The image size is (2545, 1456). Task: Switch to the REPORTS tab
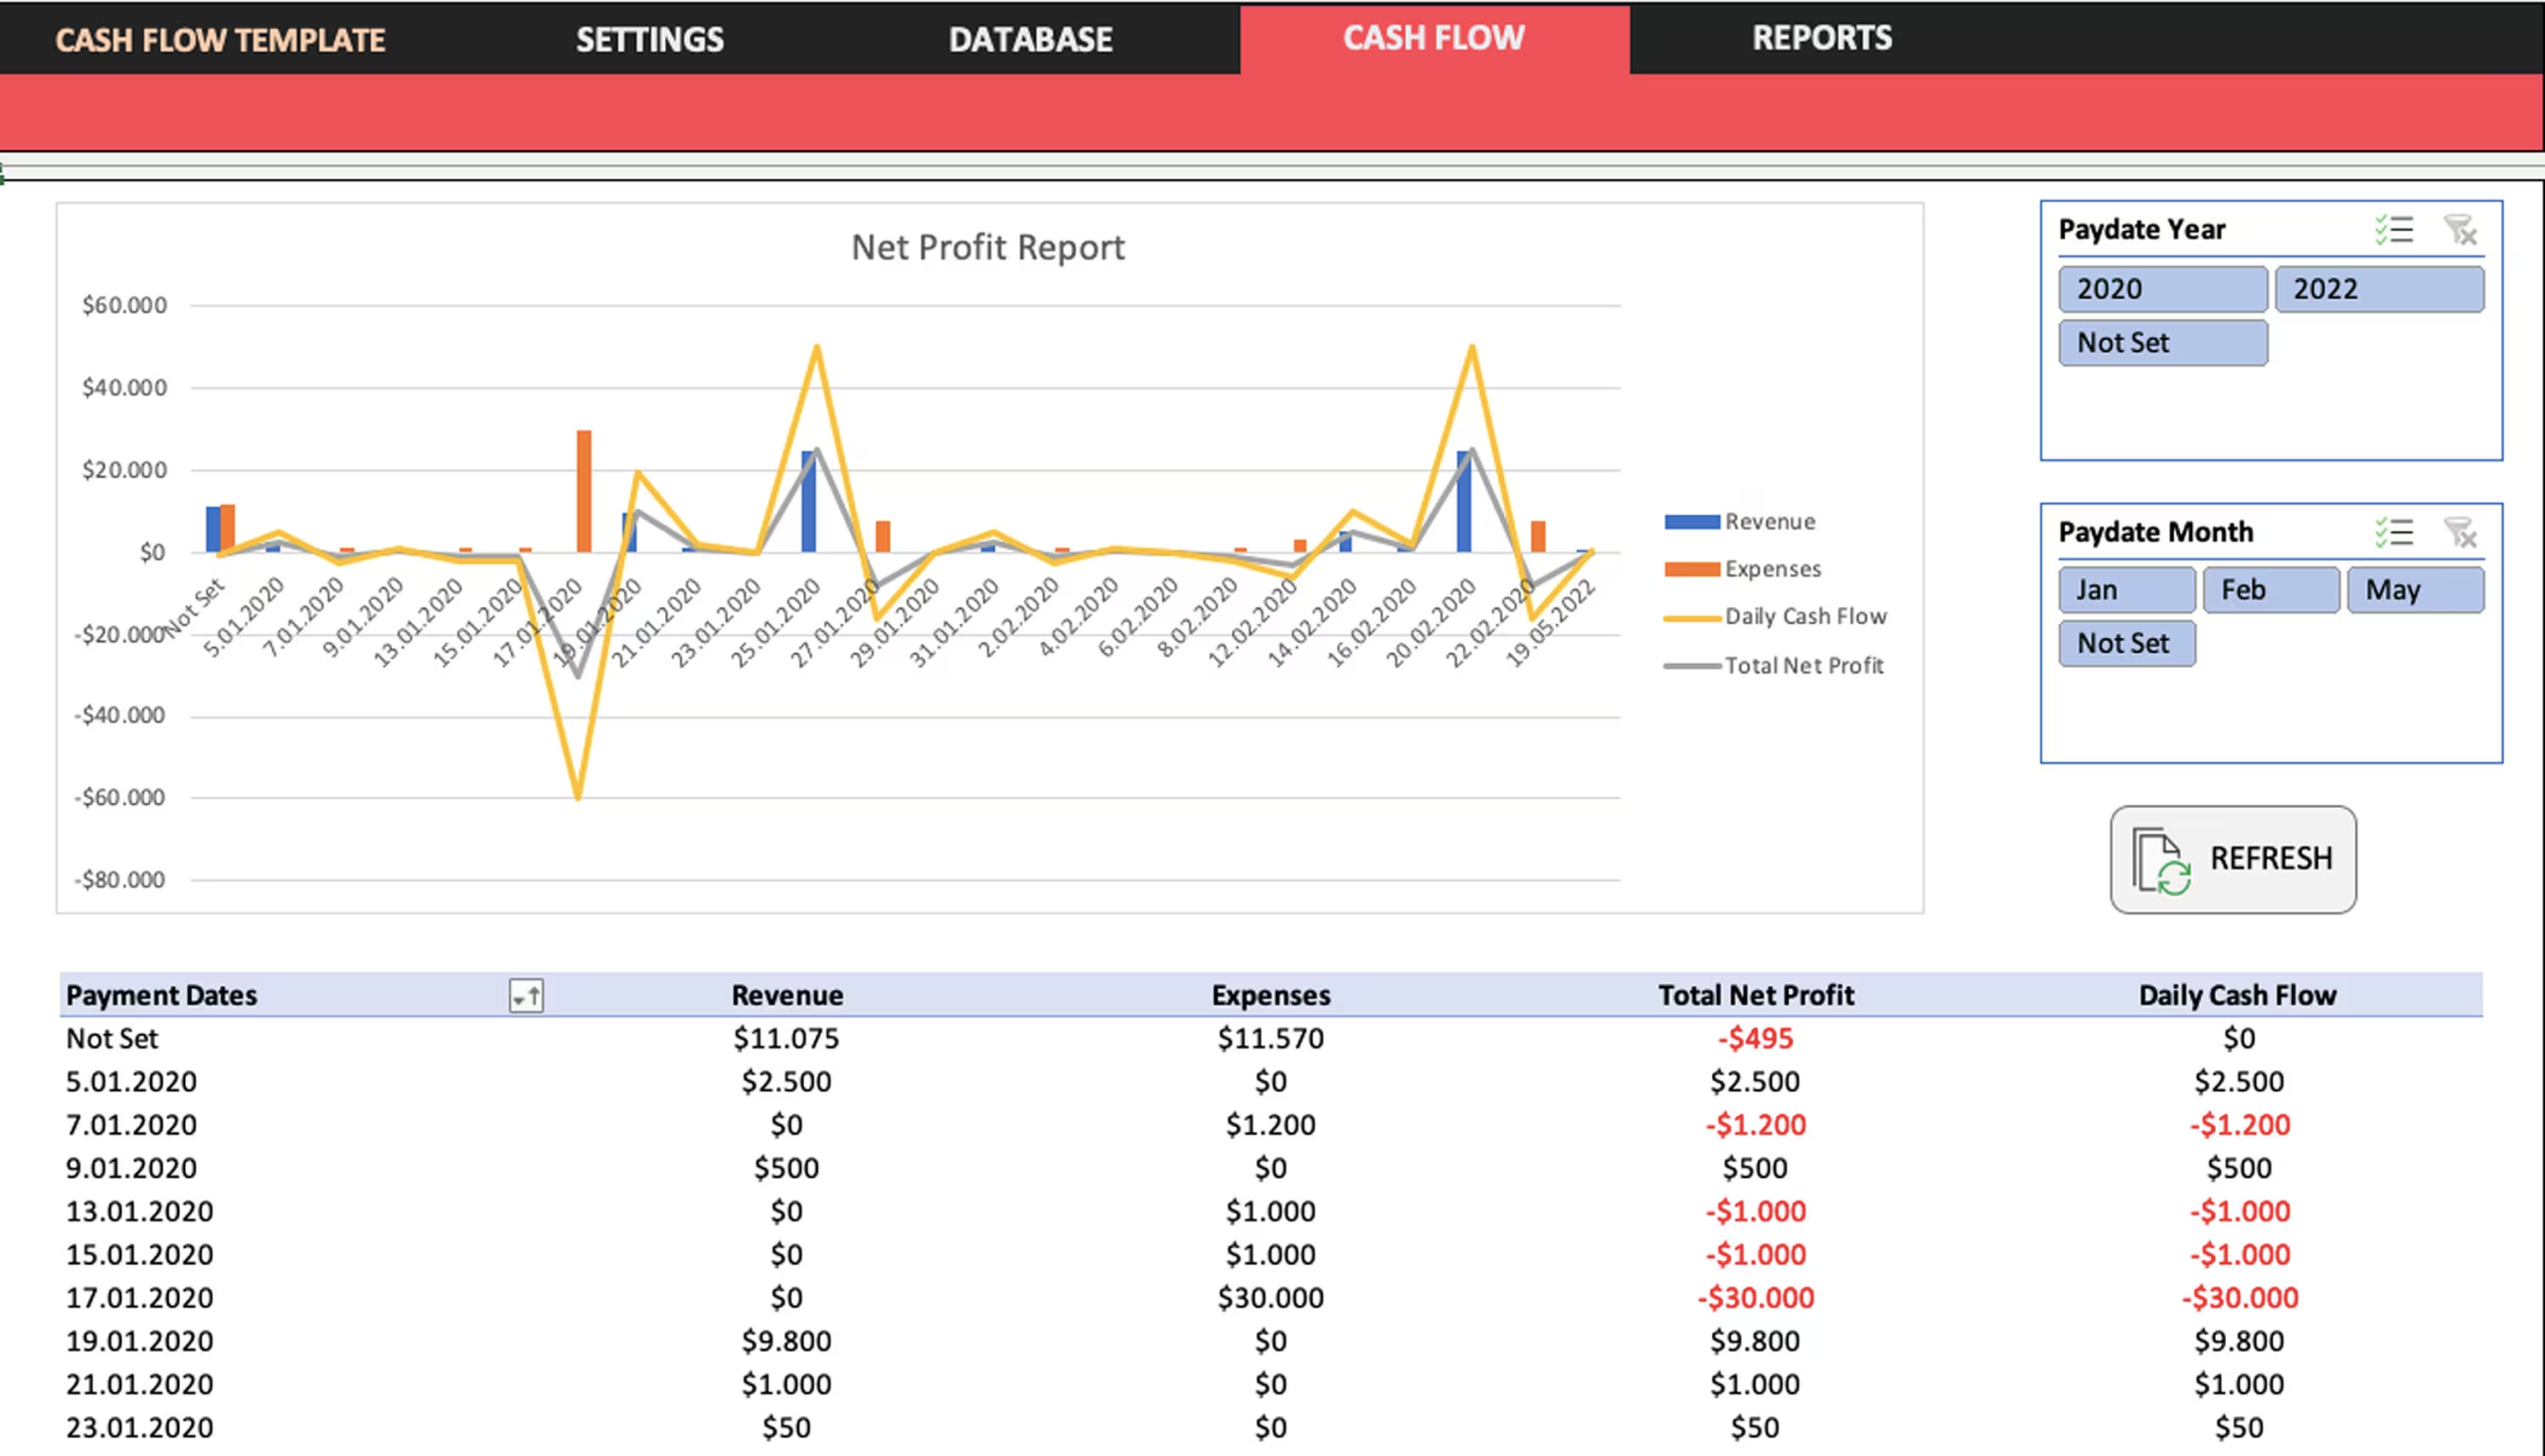(x=1821, y=38)
